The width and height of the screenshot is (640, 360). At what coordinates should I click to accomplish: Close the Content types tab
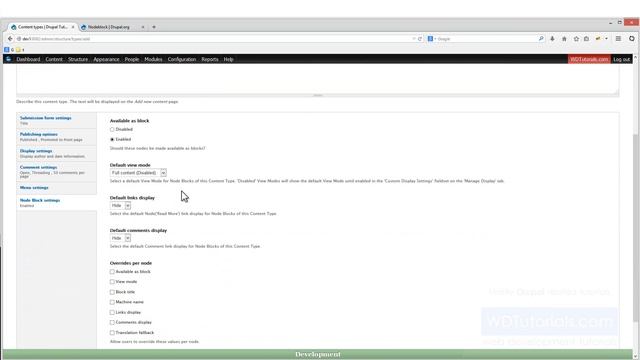tap(73, 27)
